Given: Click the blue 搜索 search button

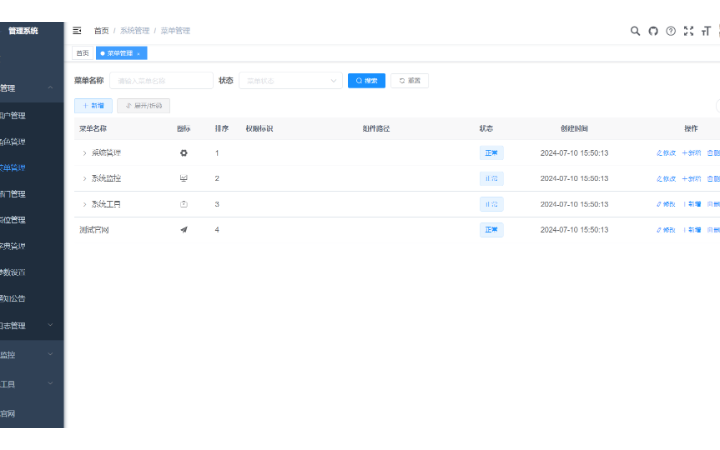Looking at the screenshot, I should 366,81.
